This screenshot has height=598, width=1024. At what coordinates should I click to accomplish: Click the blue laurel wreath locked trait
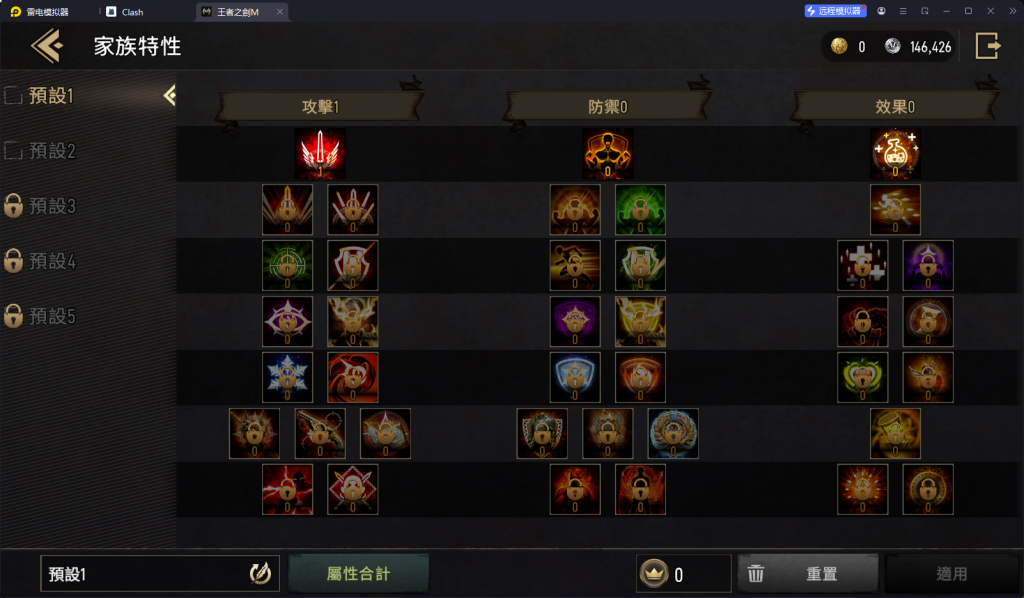click(x=673, y=433)
